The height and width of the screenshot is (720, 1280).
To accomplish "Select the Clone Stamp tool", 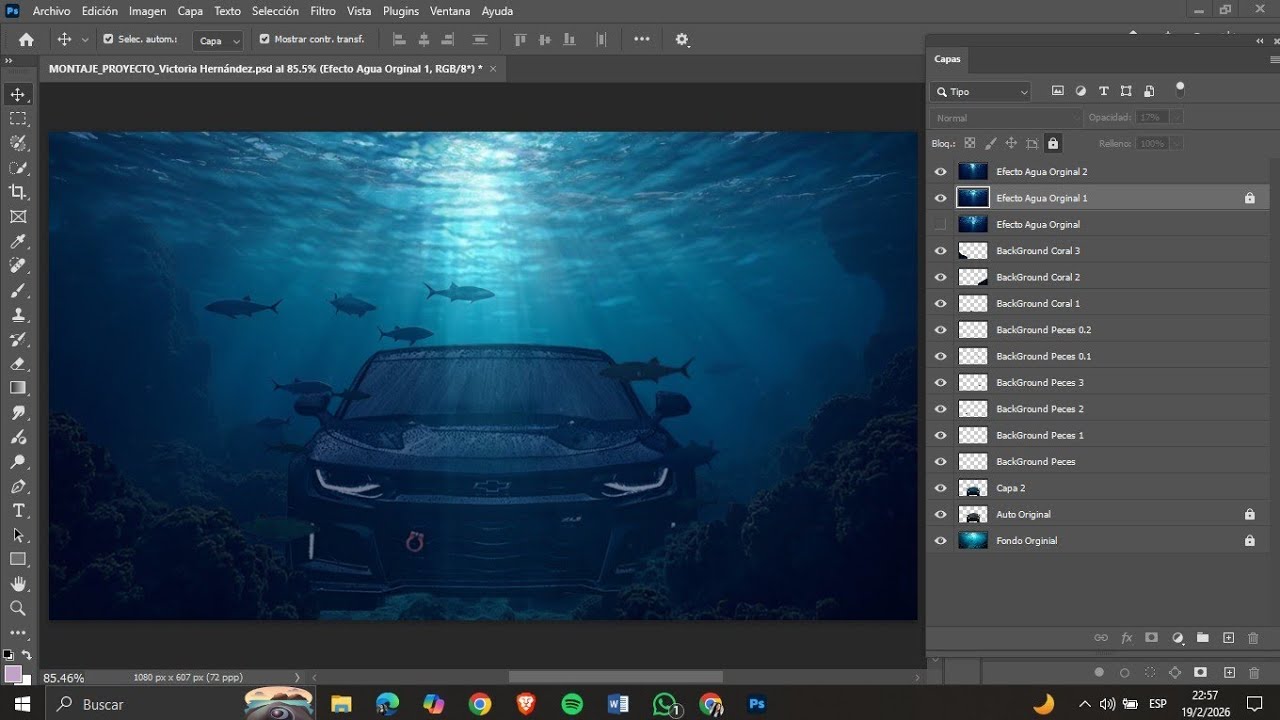I will coord(18,314).
